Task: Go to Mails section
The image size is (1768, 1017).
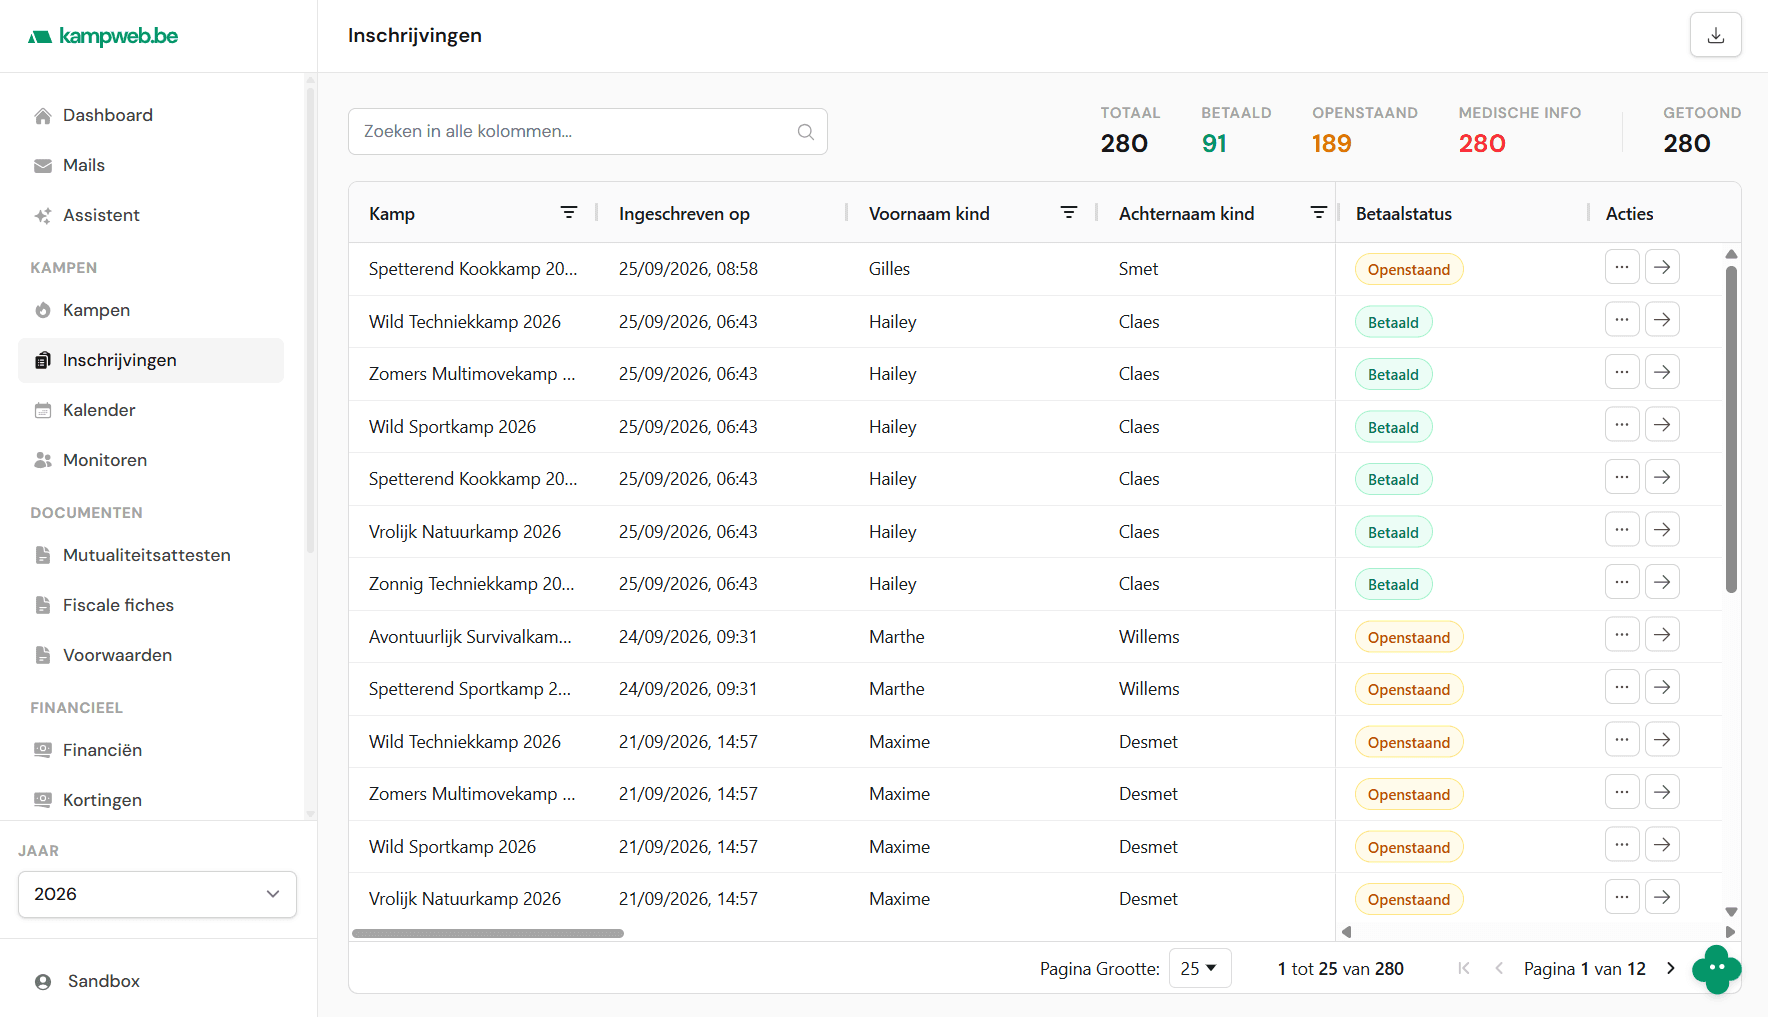Action: (x=151, y=165)
